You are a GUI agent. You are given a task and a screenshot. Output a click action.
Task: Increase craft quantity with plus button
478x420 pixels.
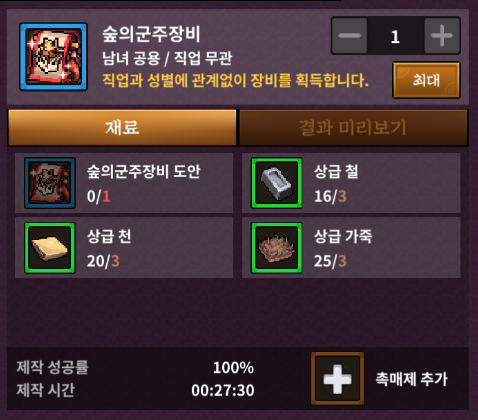pyautogui.click(x=442, y=35)
